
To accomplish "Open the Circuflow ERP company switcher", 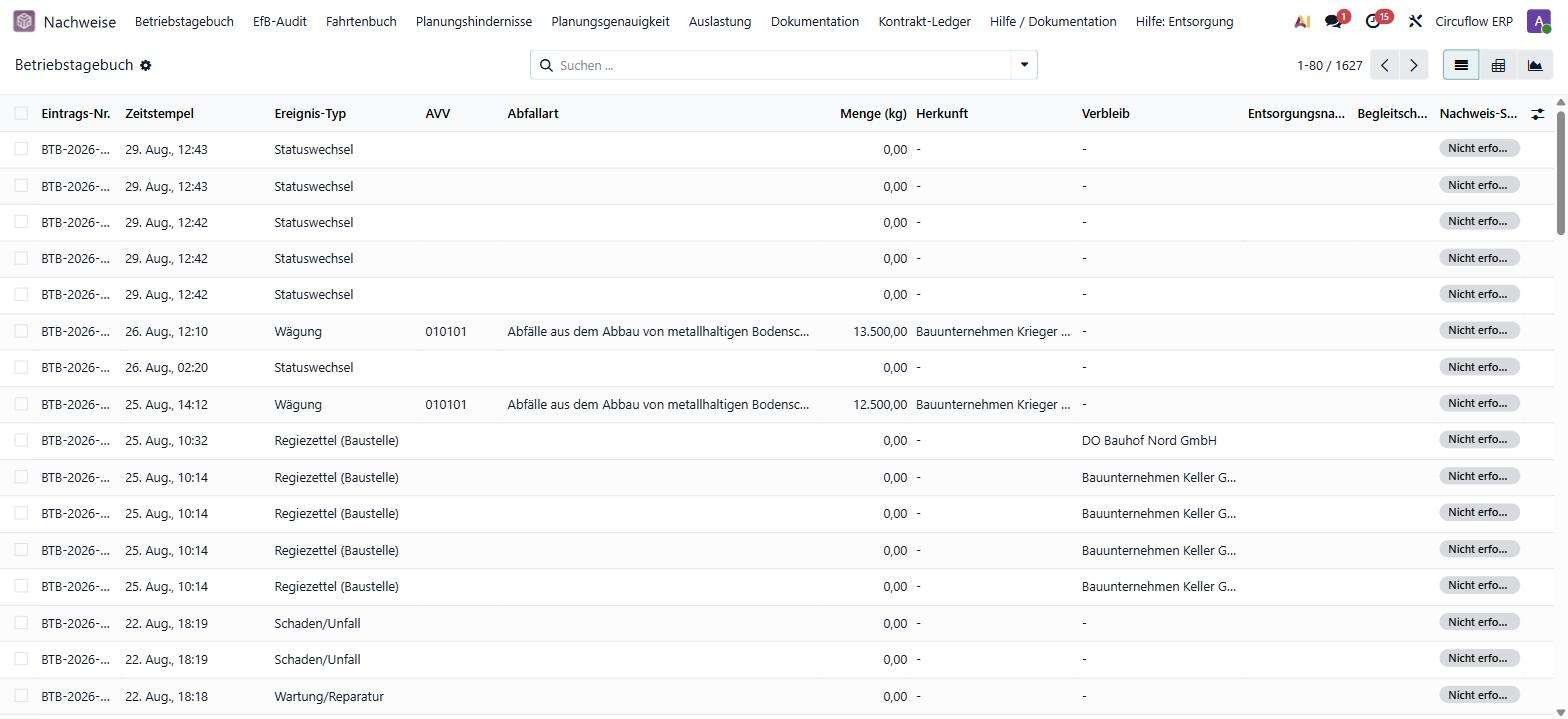I will pyautogui.click(x=1474, y=21).
